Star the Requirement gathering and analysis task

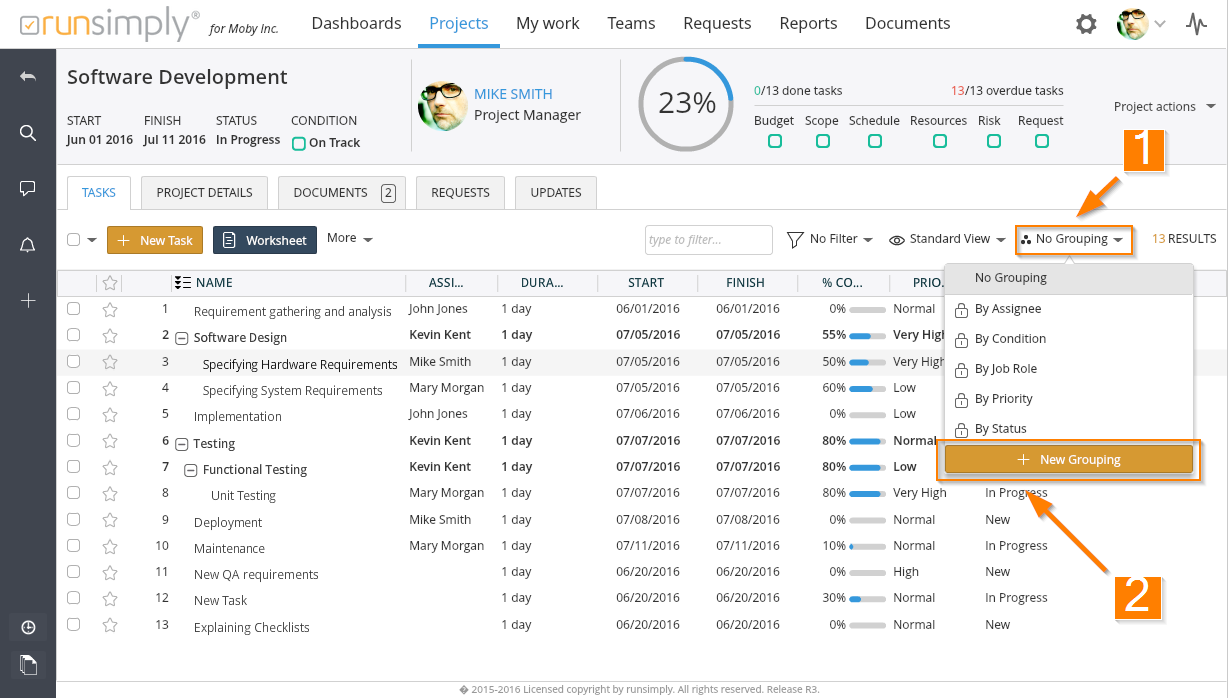(x=110, y=310)
